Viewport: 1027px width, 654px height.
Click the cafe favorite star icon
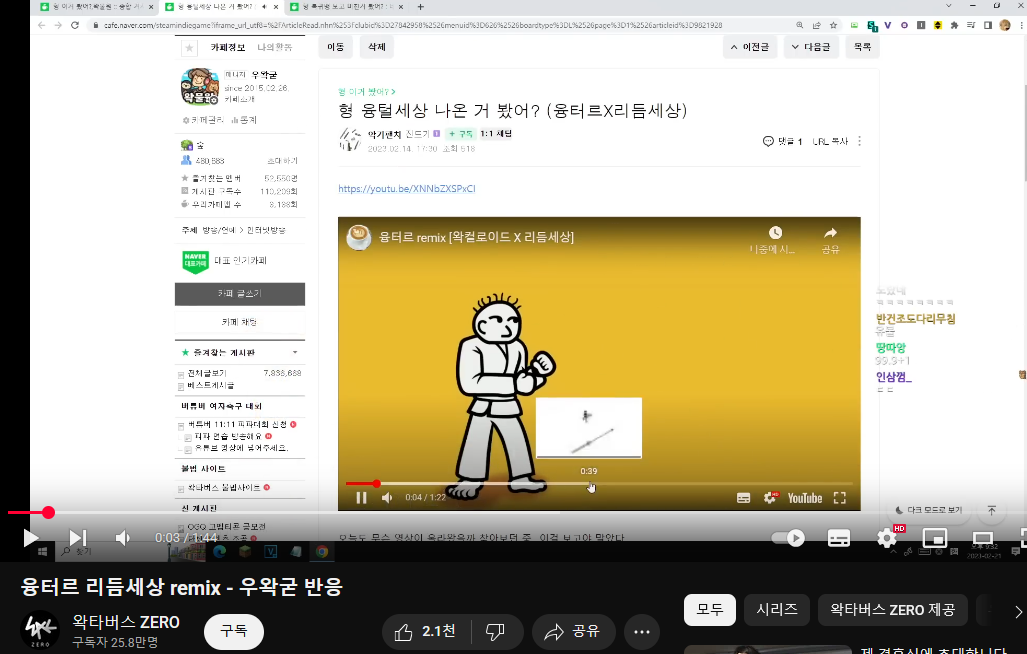pyautogui.click(x=189, y=48)
